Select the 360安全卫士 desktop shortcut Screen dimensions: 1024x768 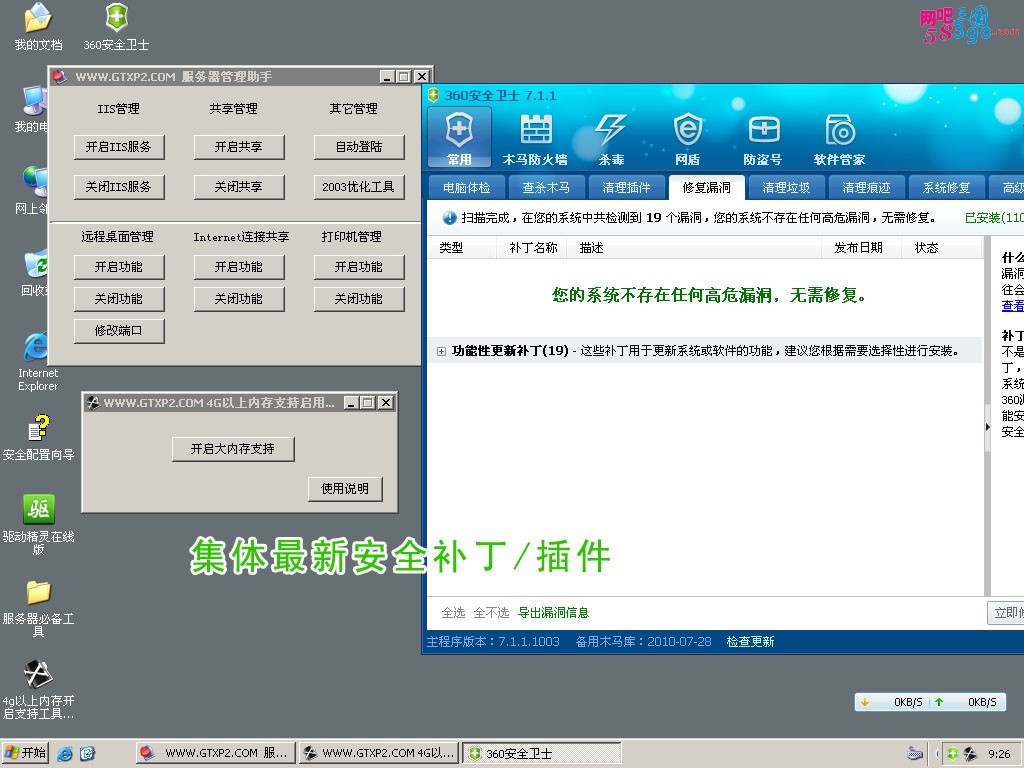point(116,27)
